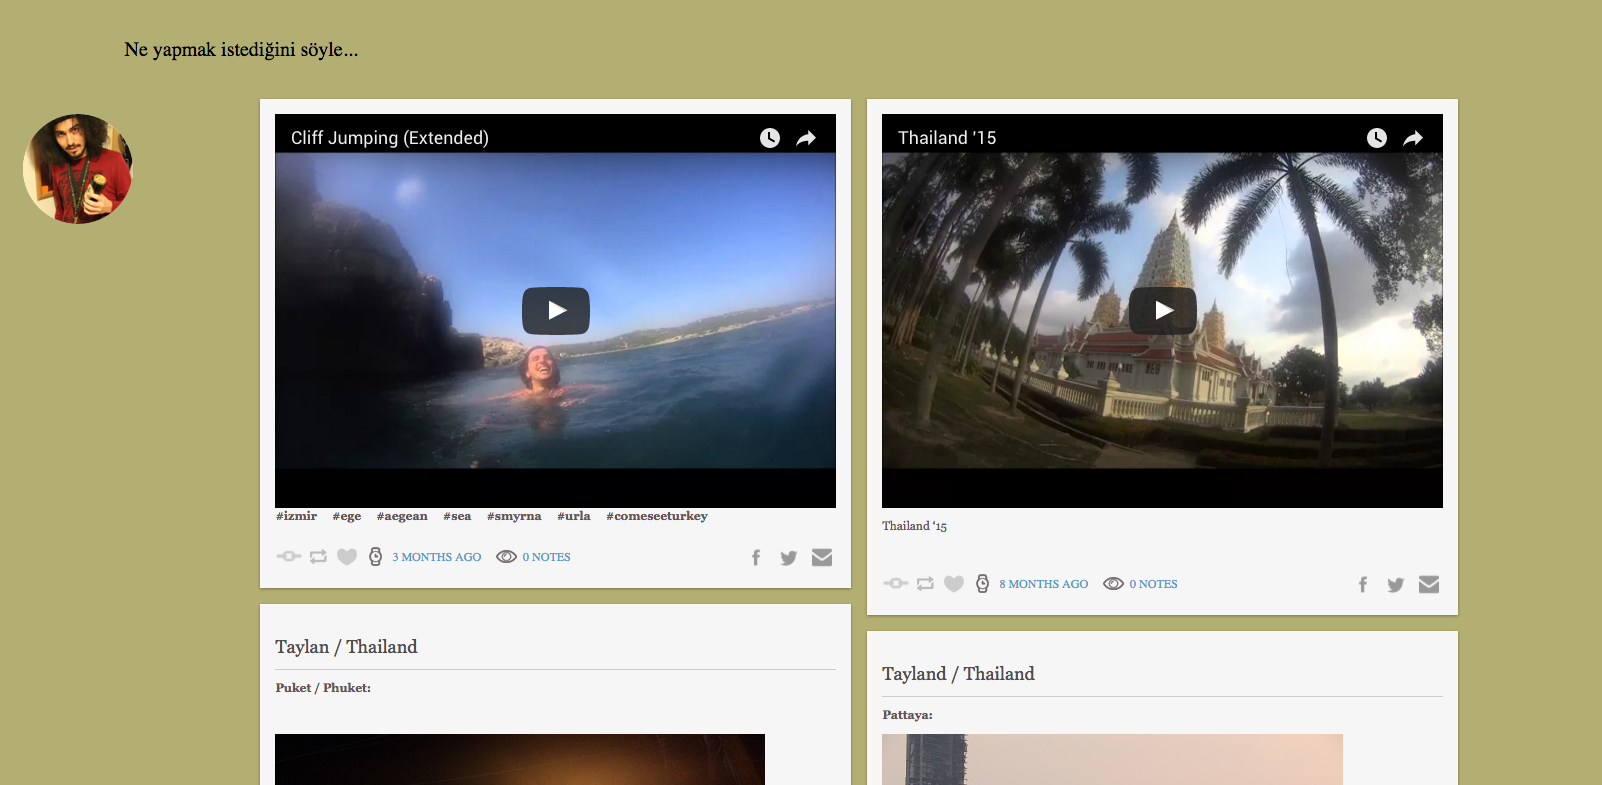This screenshot has width=1602, height=785.
Task: Open the Taylan / Thailand post title
Action: coord(346,647)
